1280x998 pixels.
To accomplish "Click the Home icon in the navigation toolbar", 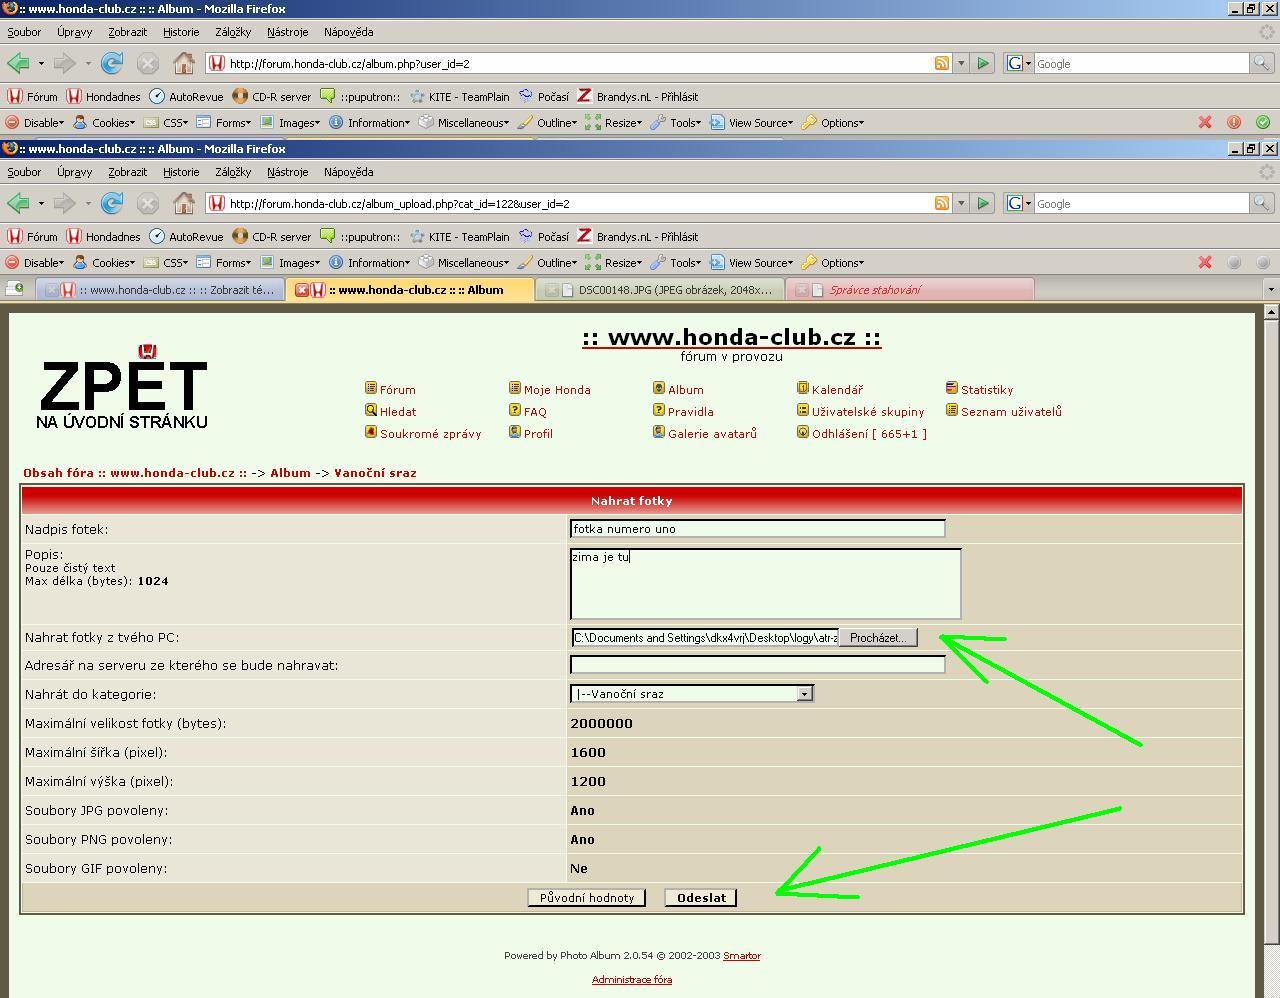I will (184, 204).
